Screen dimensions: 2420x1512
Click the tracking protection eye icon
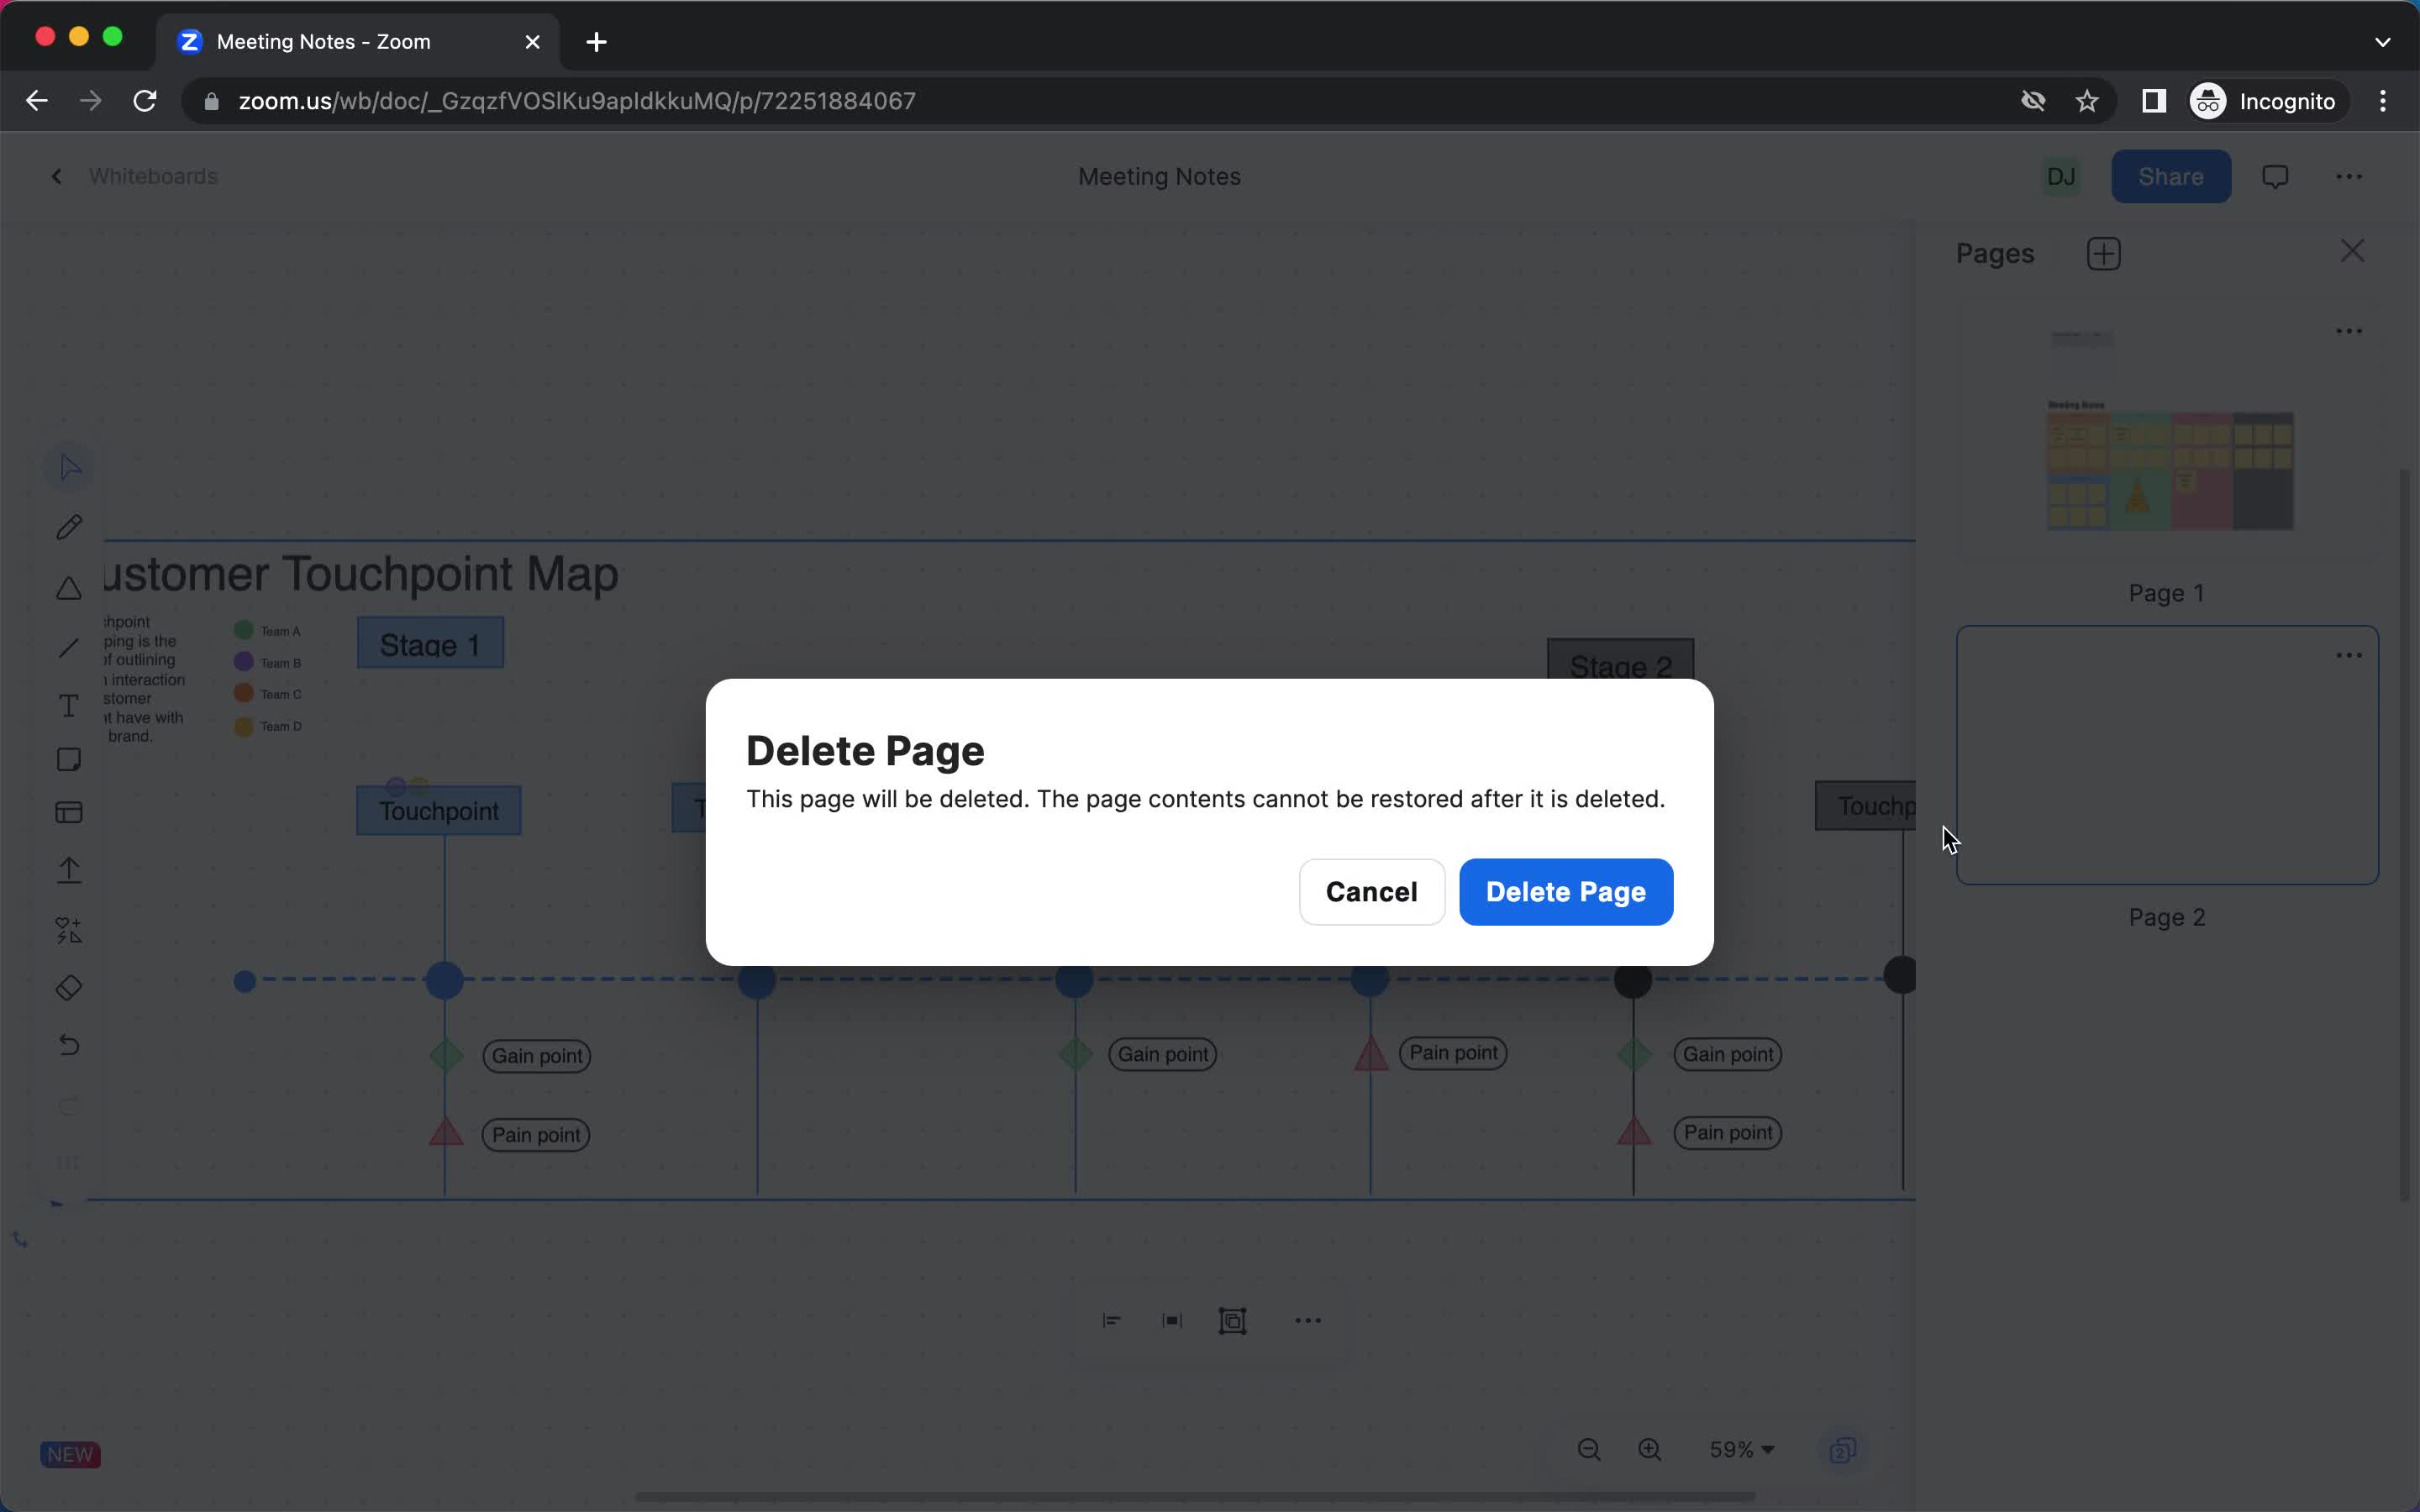2032,101
